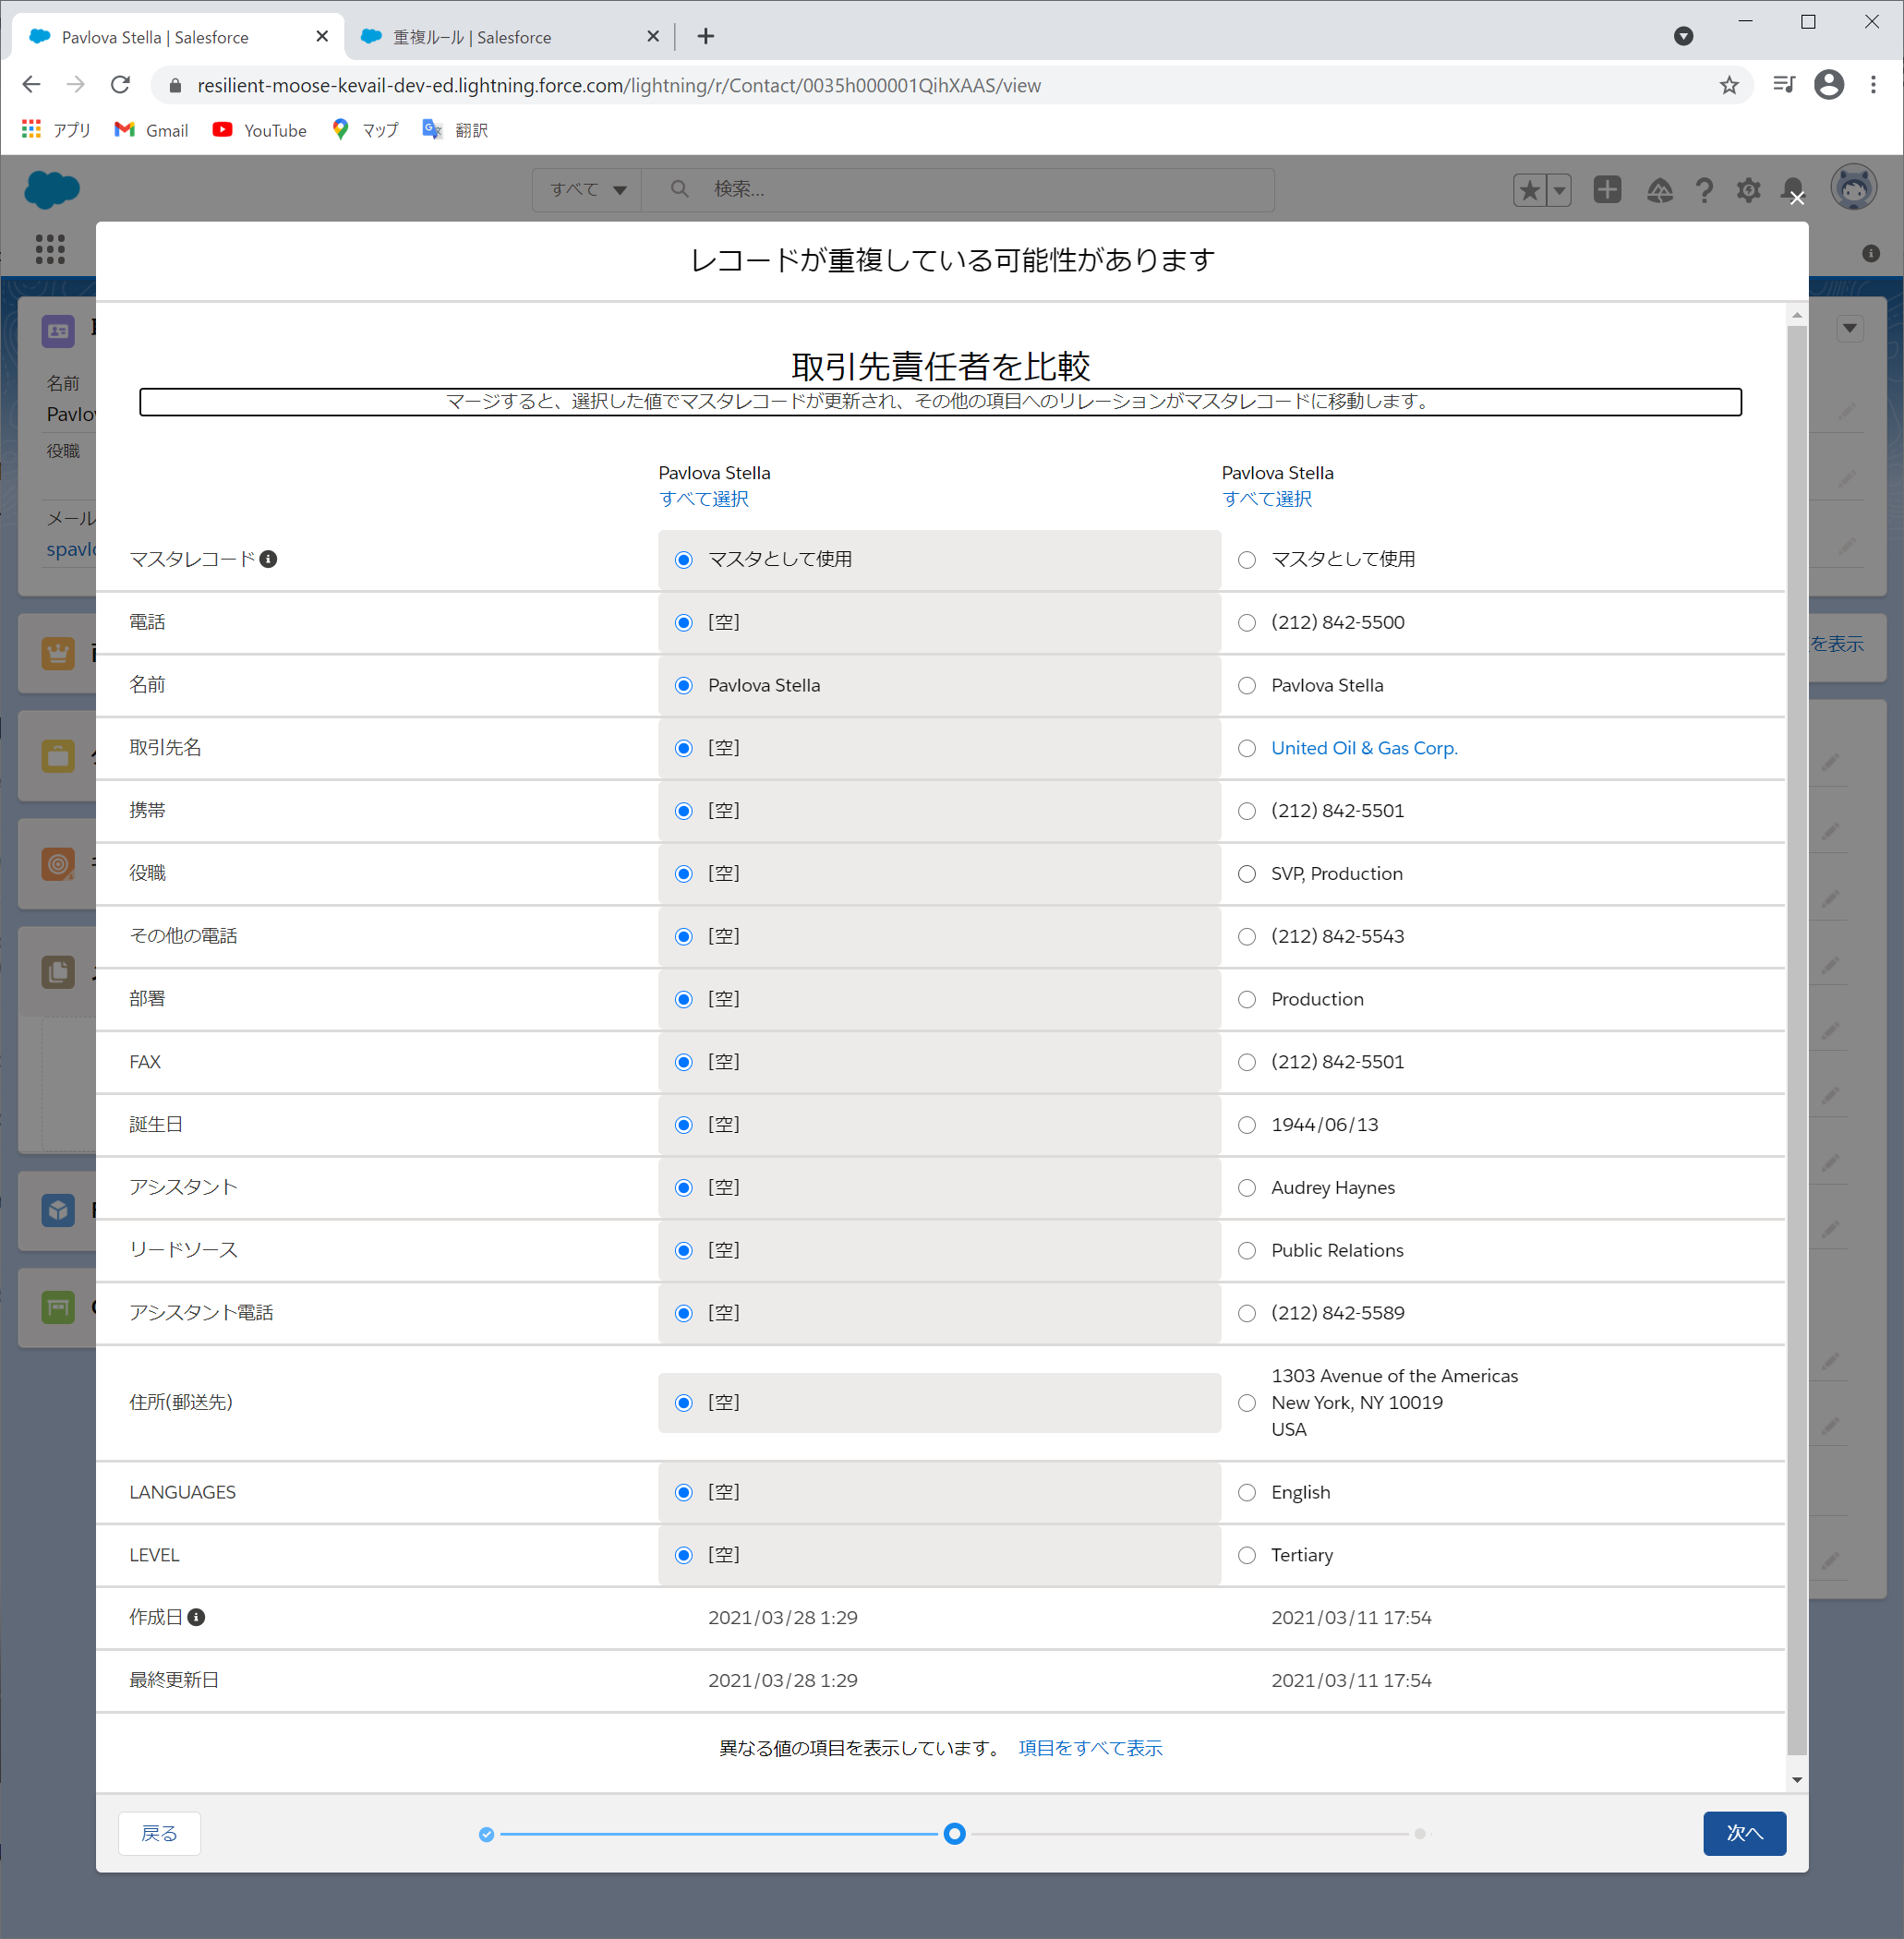Select (212) 842-5500 phone radio button

[x=1247, y=623]
